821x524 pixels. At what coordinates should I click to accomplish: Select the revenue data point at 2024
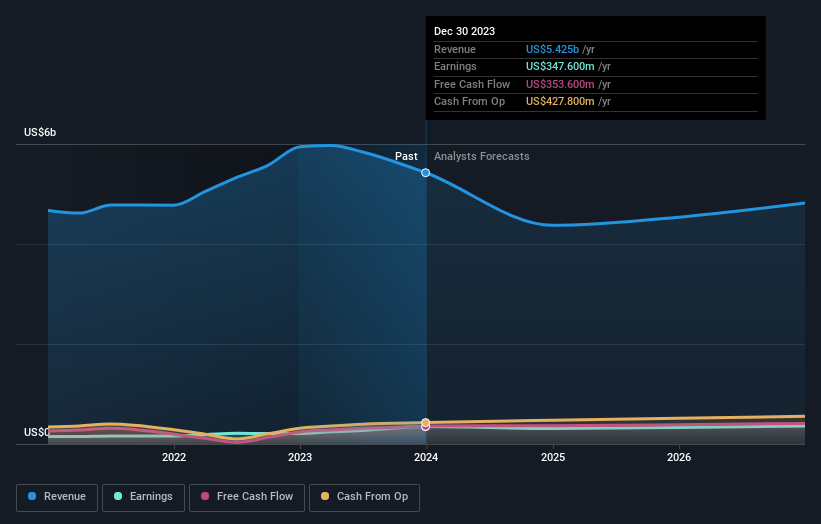click(426, 173)
